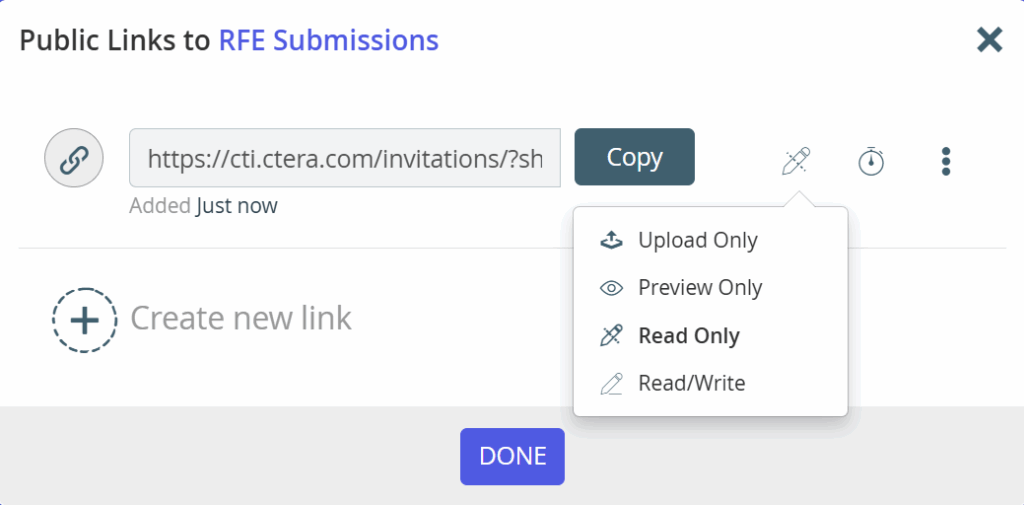This screenshot has width=1024, height=505.
Task: Choose Preview Only from the permissions menu
Action: [700, 288]
